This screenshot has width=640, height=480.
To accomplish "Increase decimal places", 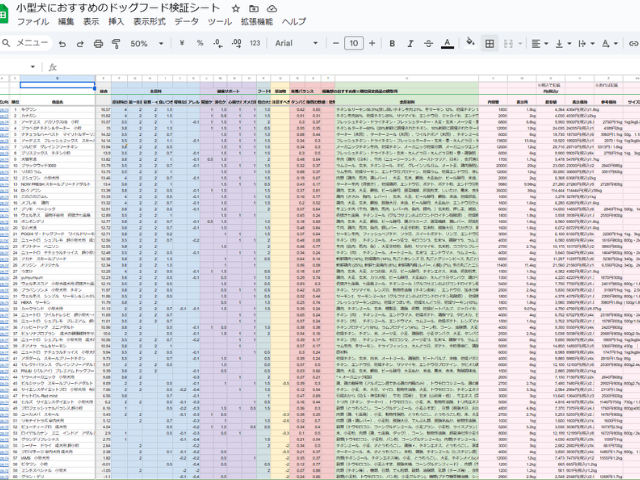I will pos(236,43).
